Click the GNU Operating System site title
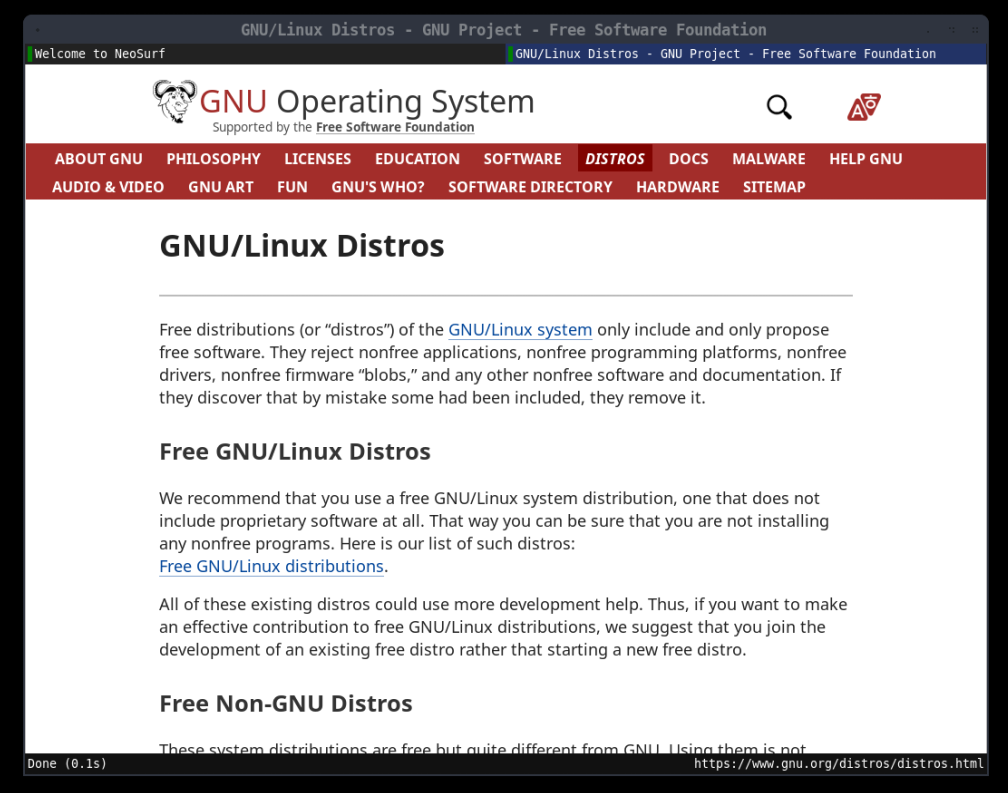 [366, 102]
